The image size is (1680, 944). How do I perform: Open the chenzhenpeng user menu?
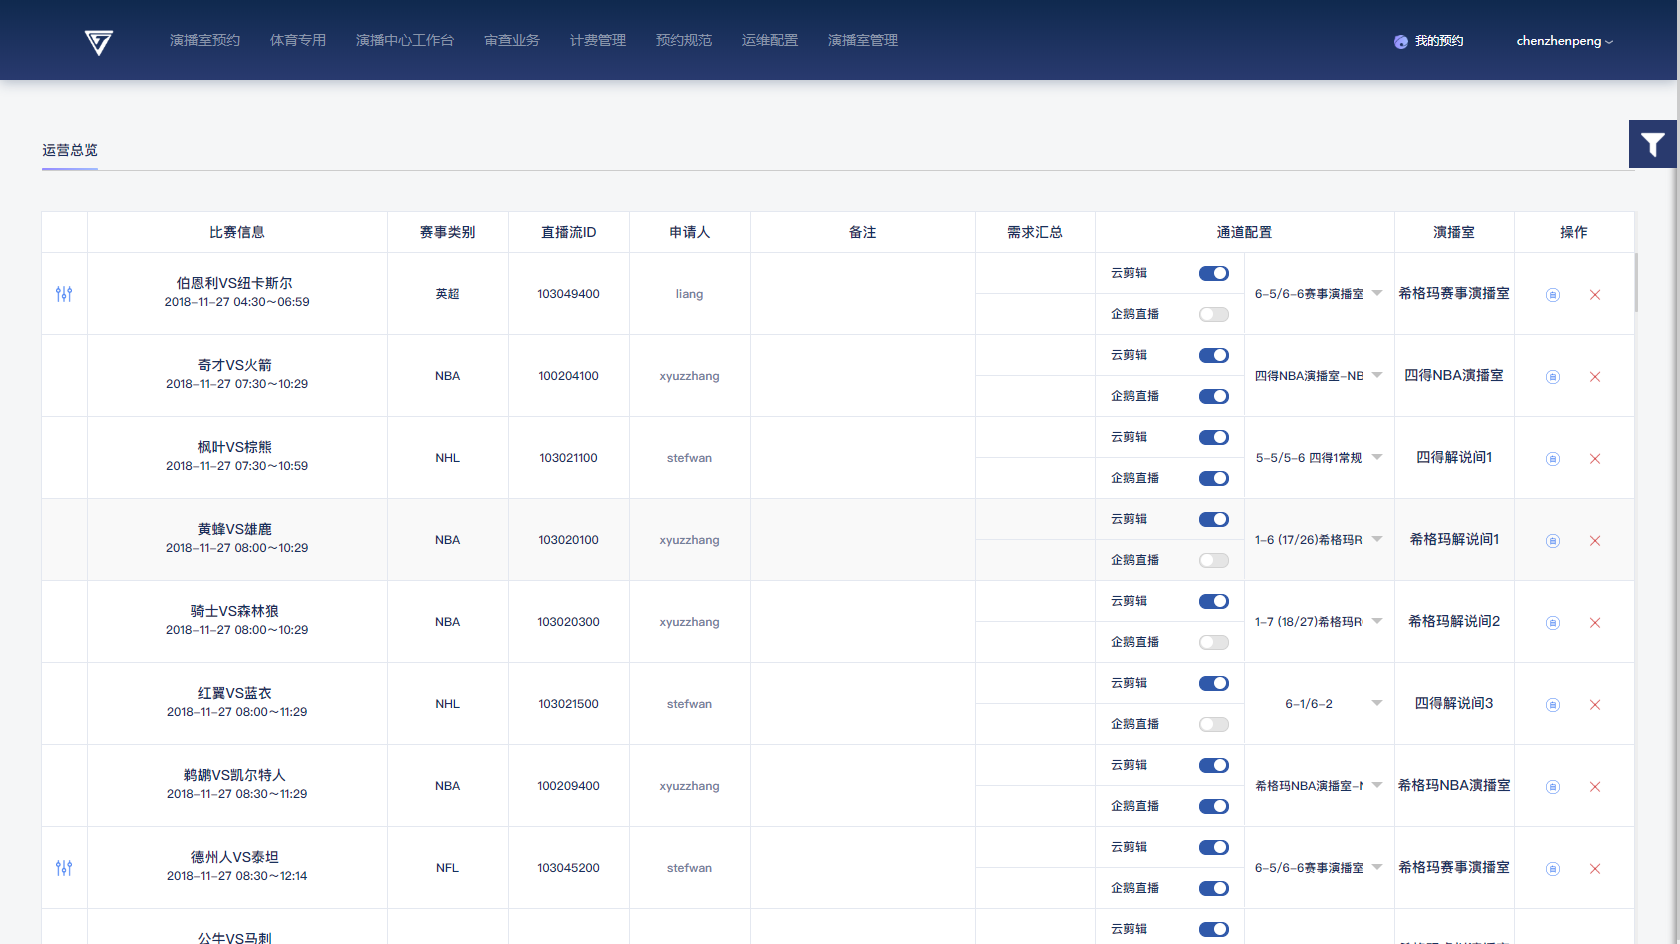[1564, 41]
